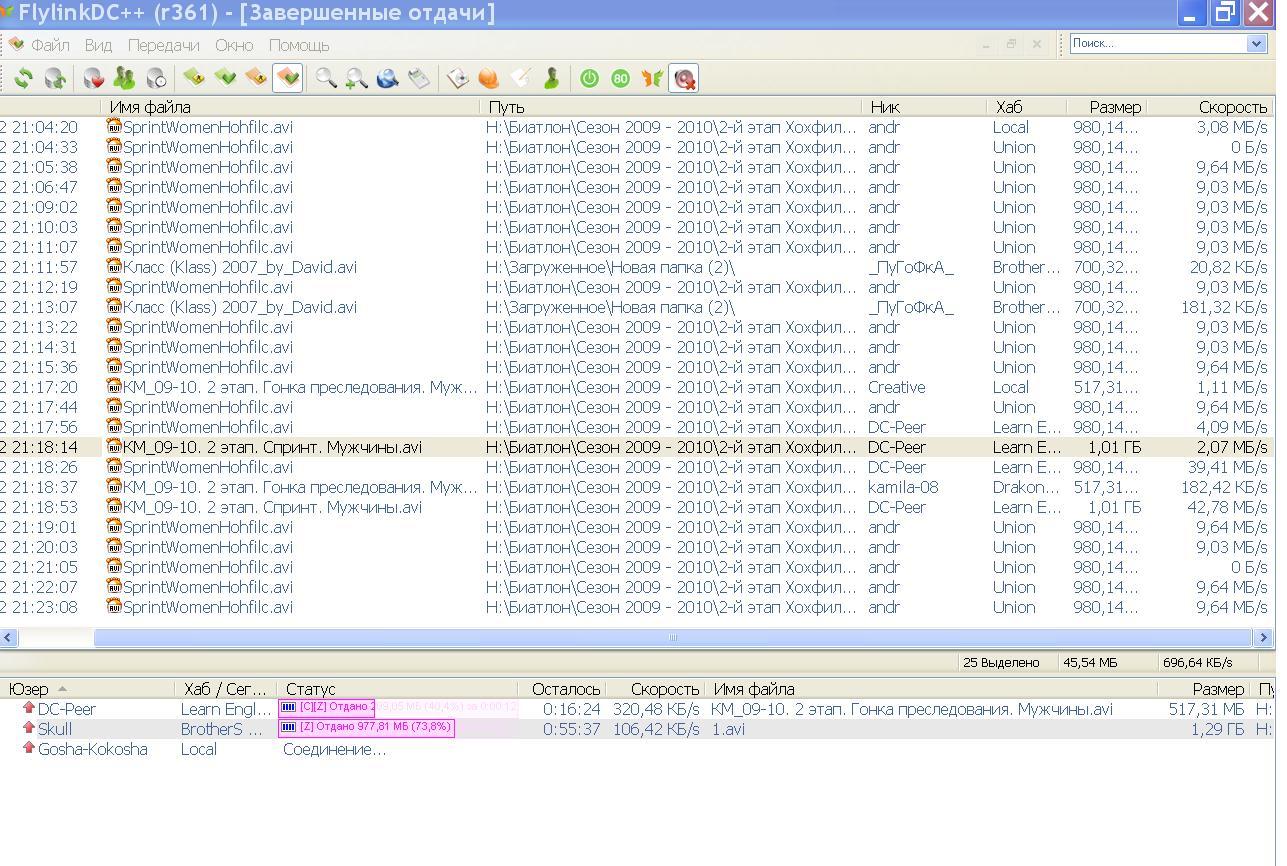Click the plain magnifier Search icon
Image resolution: width=1287 pixels, height=866 pixels.
pos(326,78)
